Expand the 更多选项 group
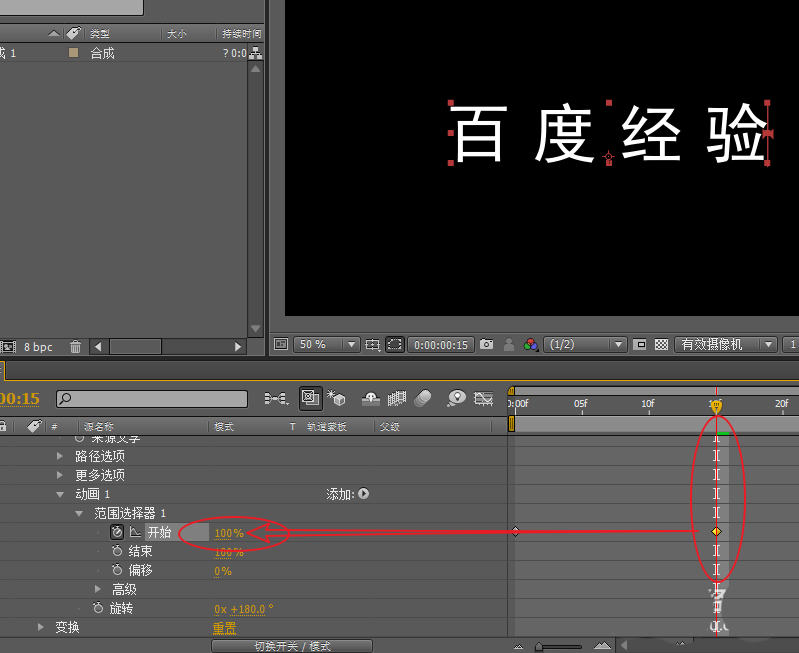 pyautogui.click(x=60, y=475)
